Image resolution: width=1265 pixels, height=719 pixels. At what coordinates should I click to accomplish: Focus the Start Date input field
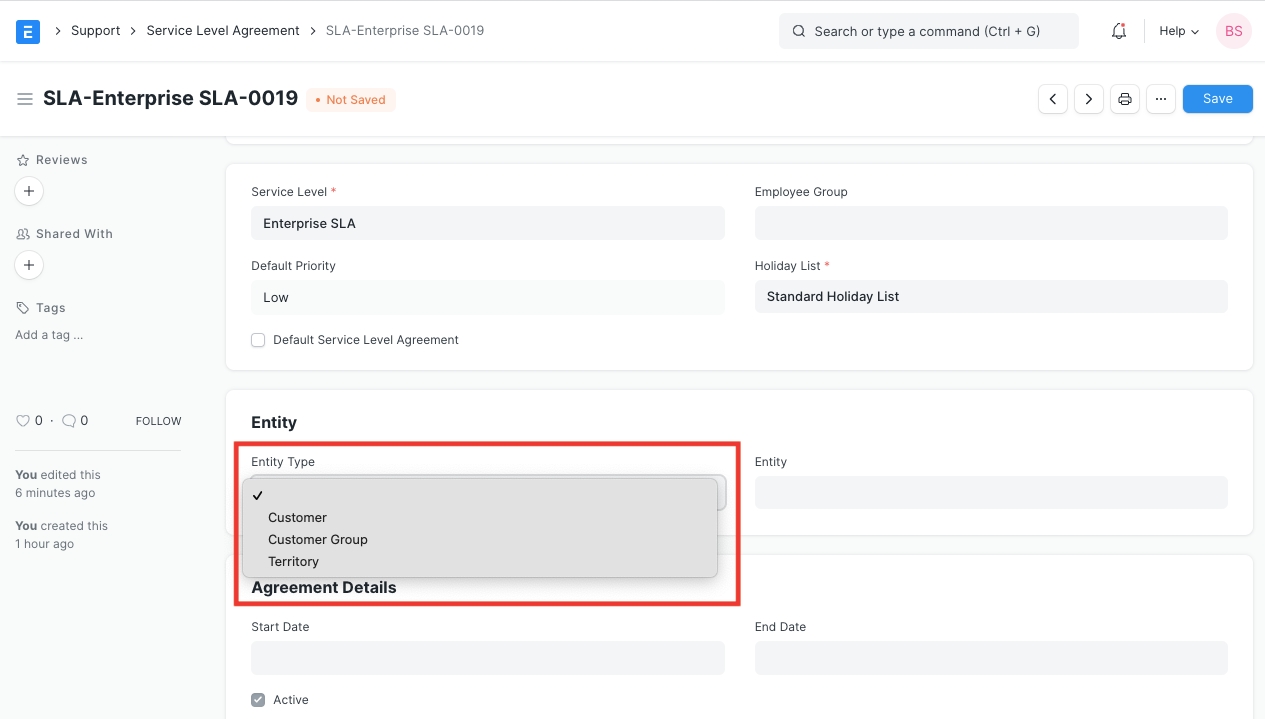point(487,658)
